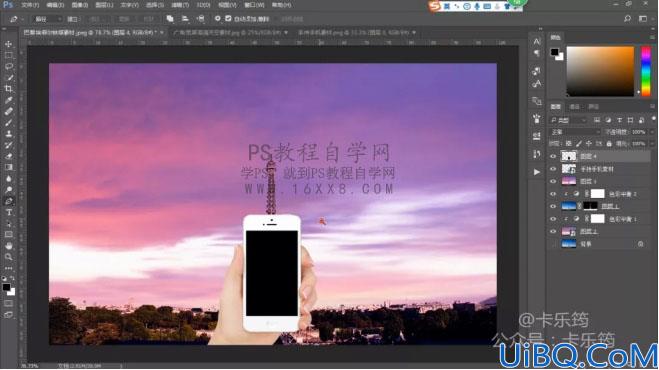The height and width of the screenshot is (370, 659).
Task: Open the fill value dropdown arrow
Action: point(652,144)
